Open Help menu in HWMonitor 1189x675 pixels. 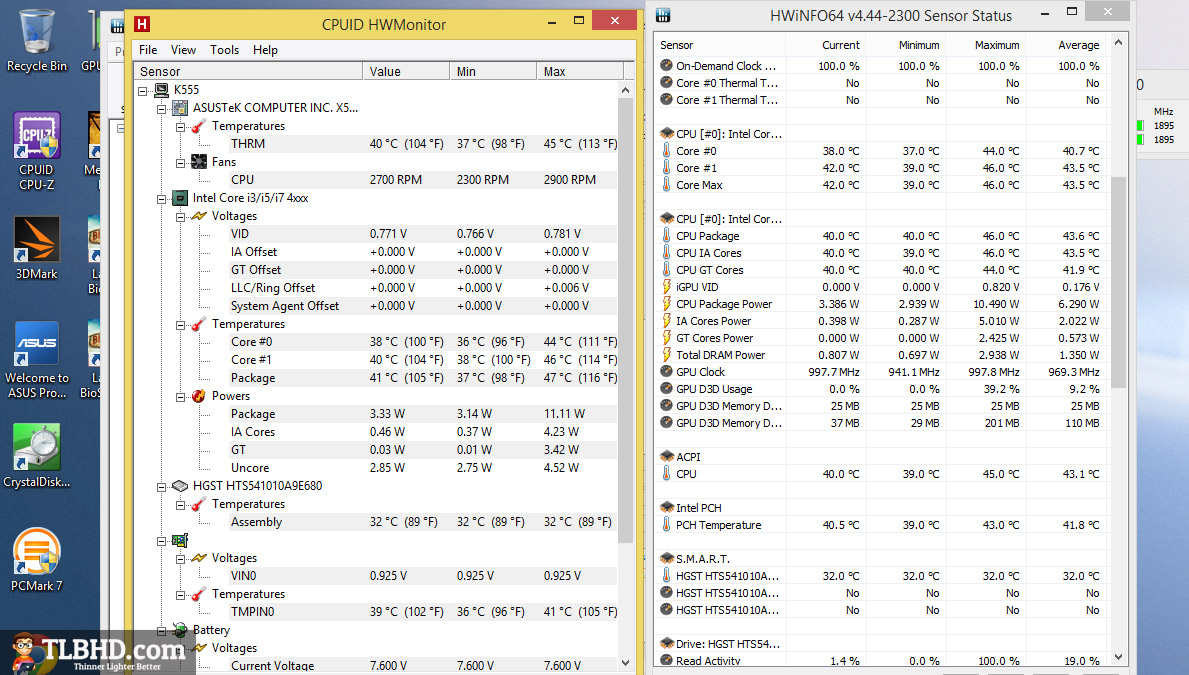[265, 50]
